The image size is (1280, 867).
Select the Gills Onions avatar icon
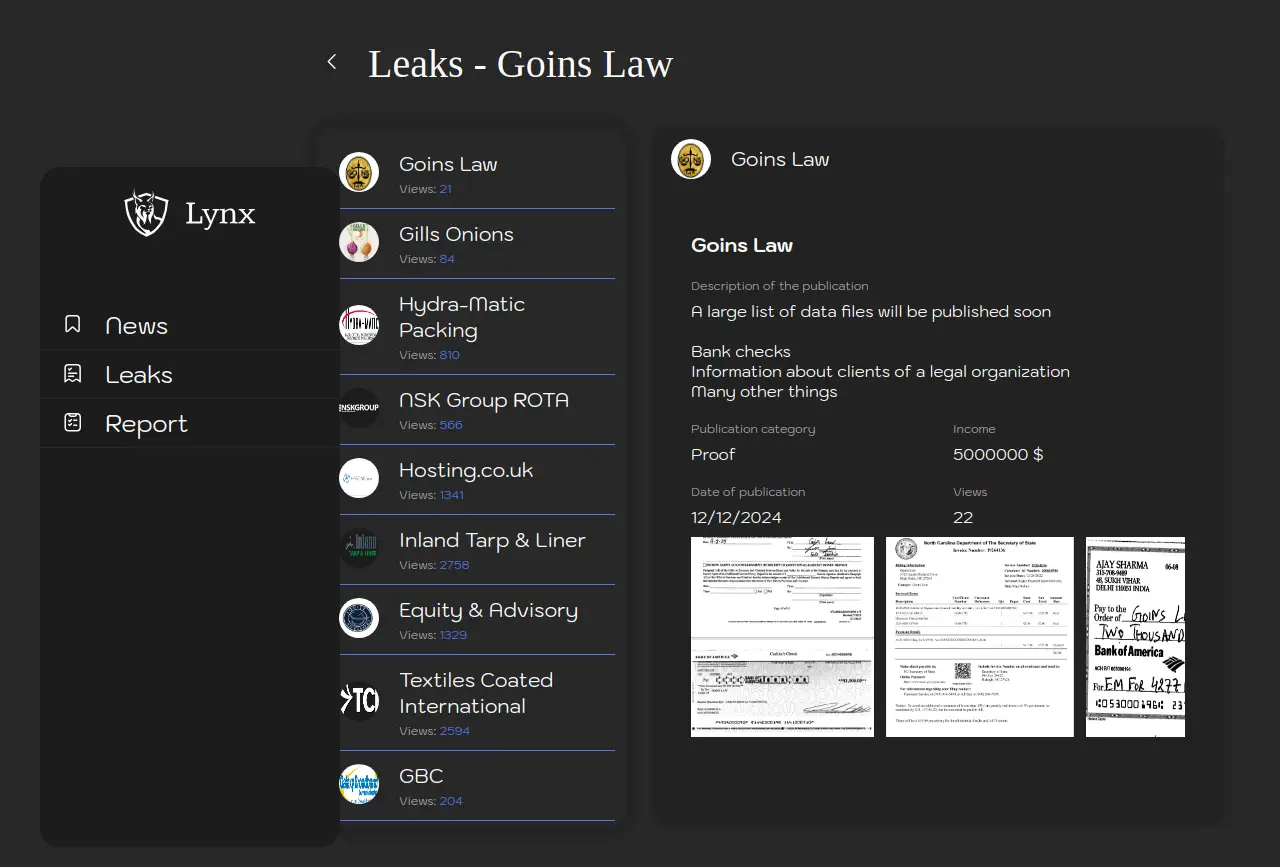point(359,243)
